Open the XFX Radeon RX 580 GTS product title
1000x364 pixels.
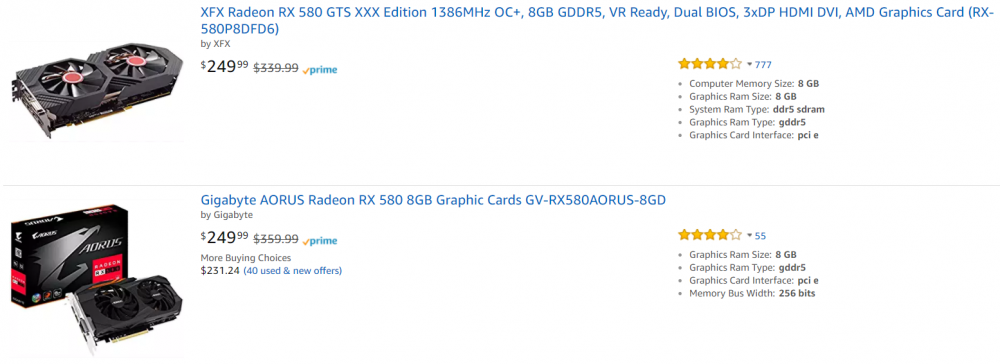(596, 20)
